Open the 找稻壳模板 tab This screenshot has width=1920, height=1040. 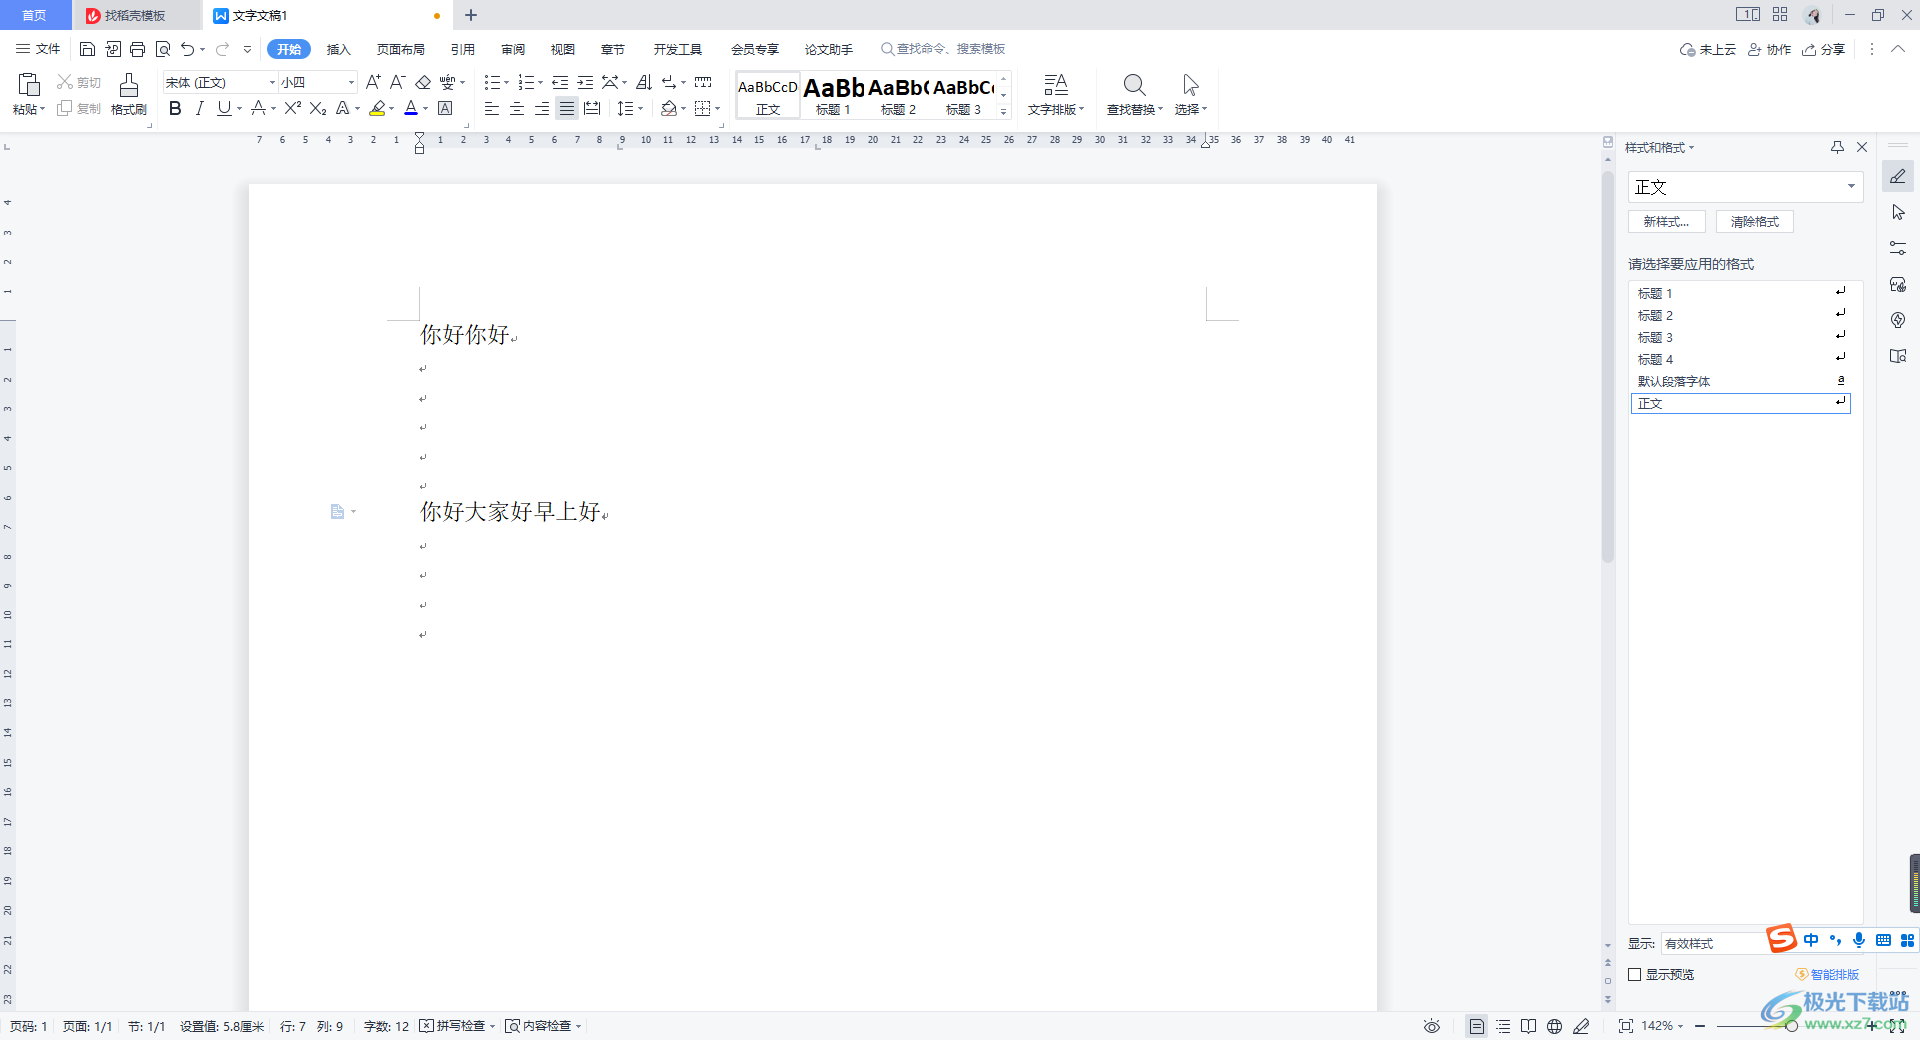[x=136, y=16]
